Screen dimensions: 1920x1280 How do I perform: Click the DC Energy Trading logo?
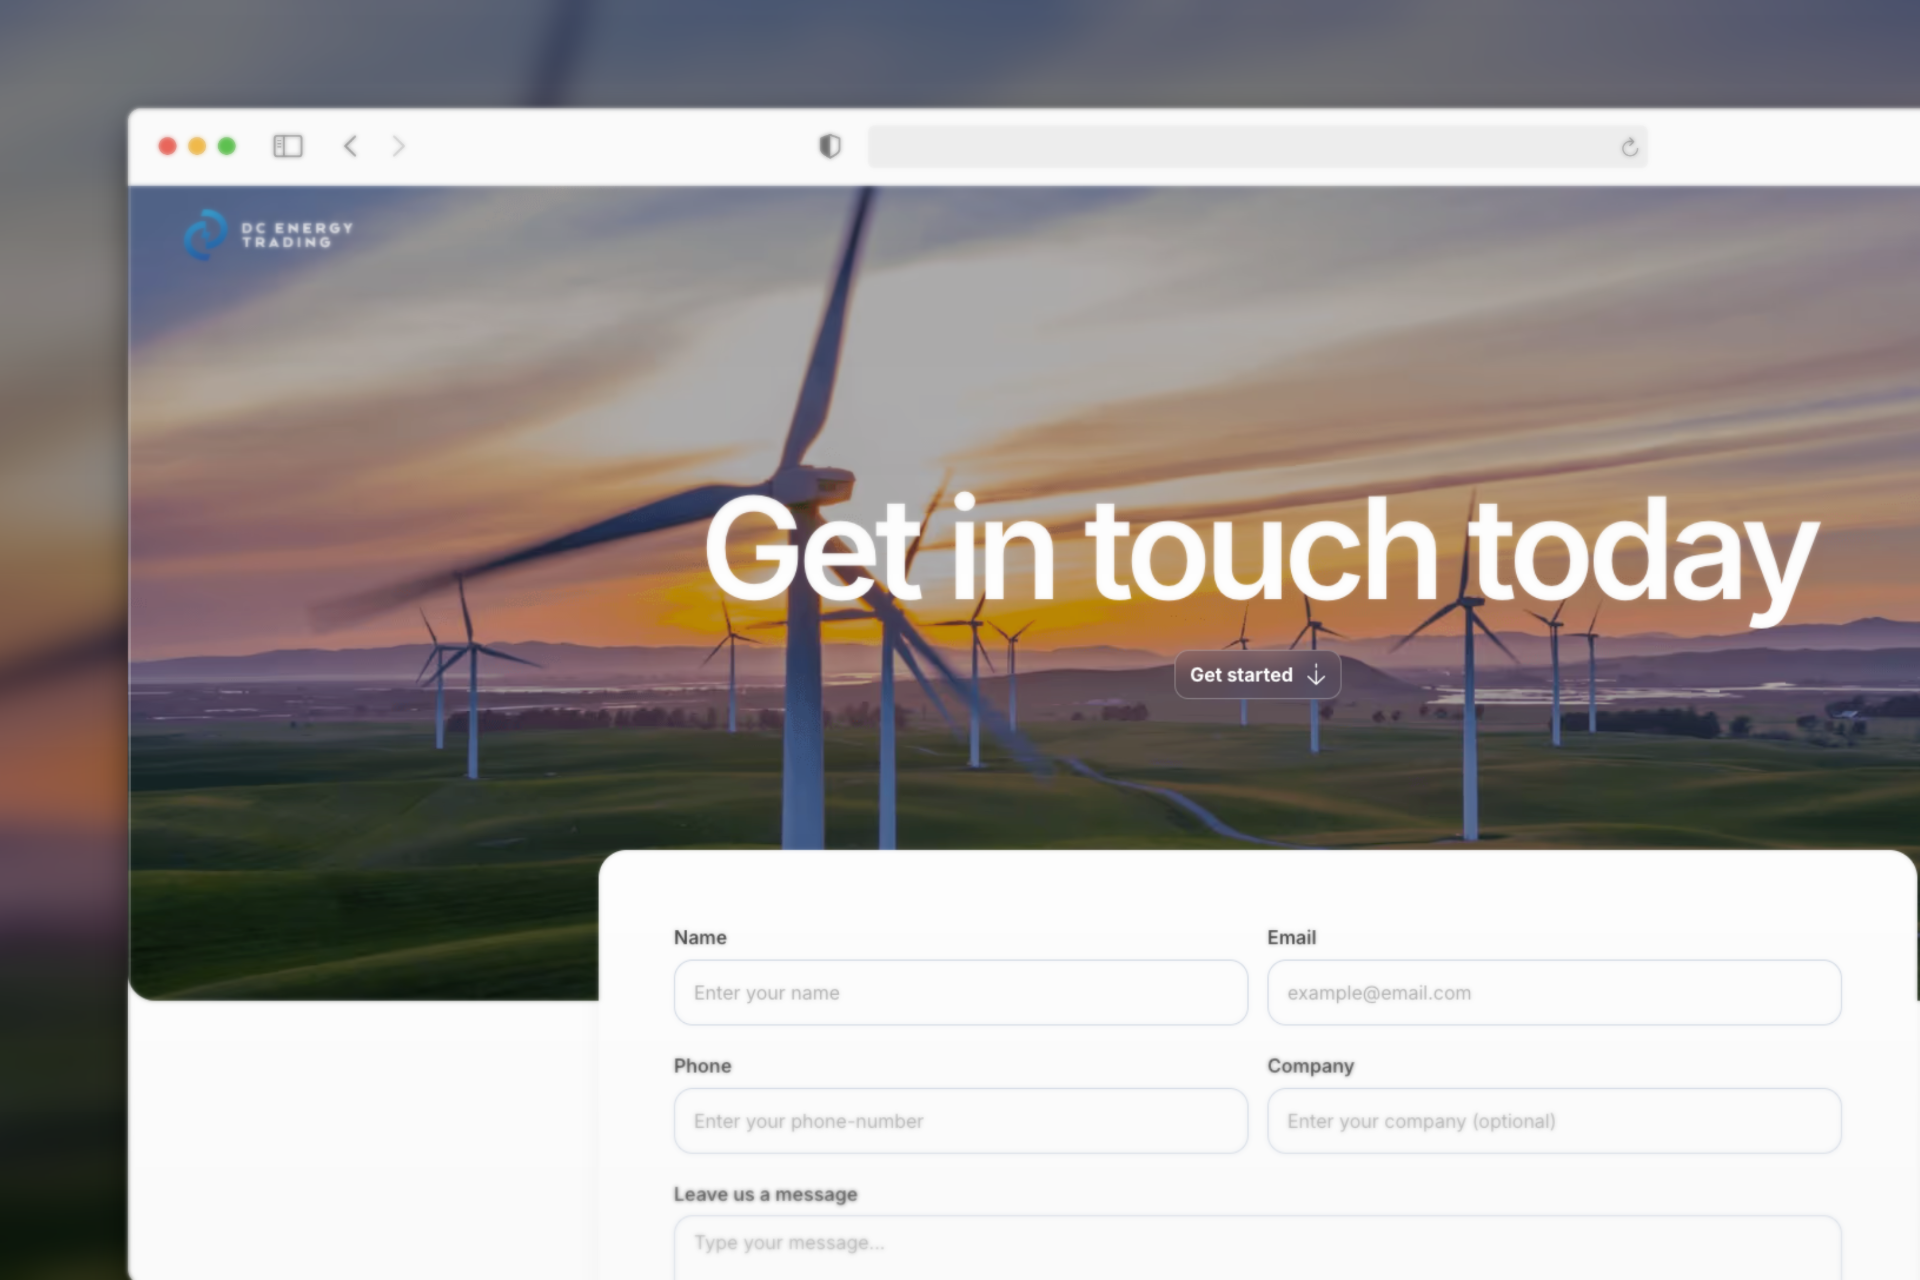pos(268,235)
